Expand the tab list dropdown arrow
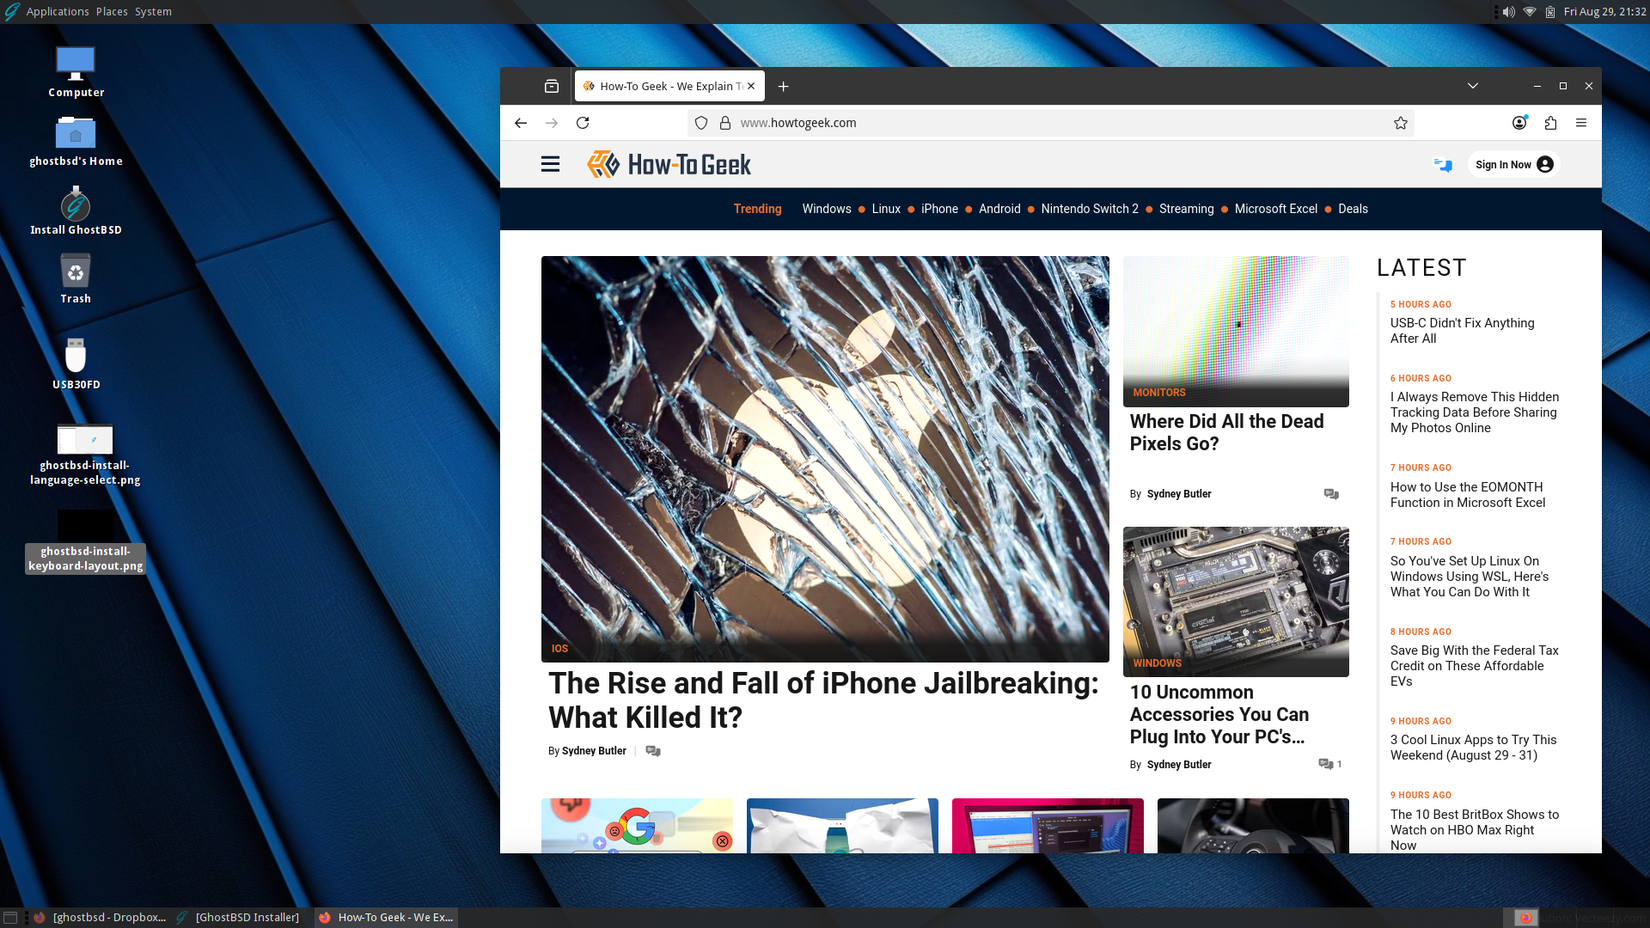 pyautogui.click(x=1472, y=85)
